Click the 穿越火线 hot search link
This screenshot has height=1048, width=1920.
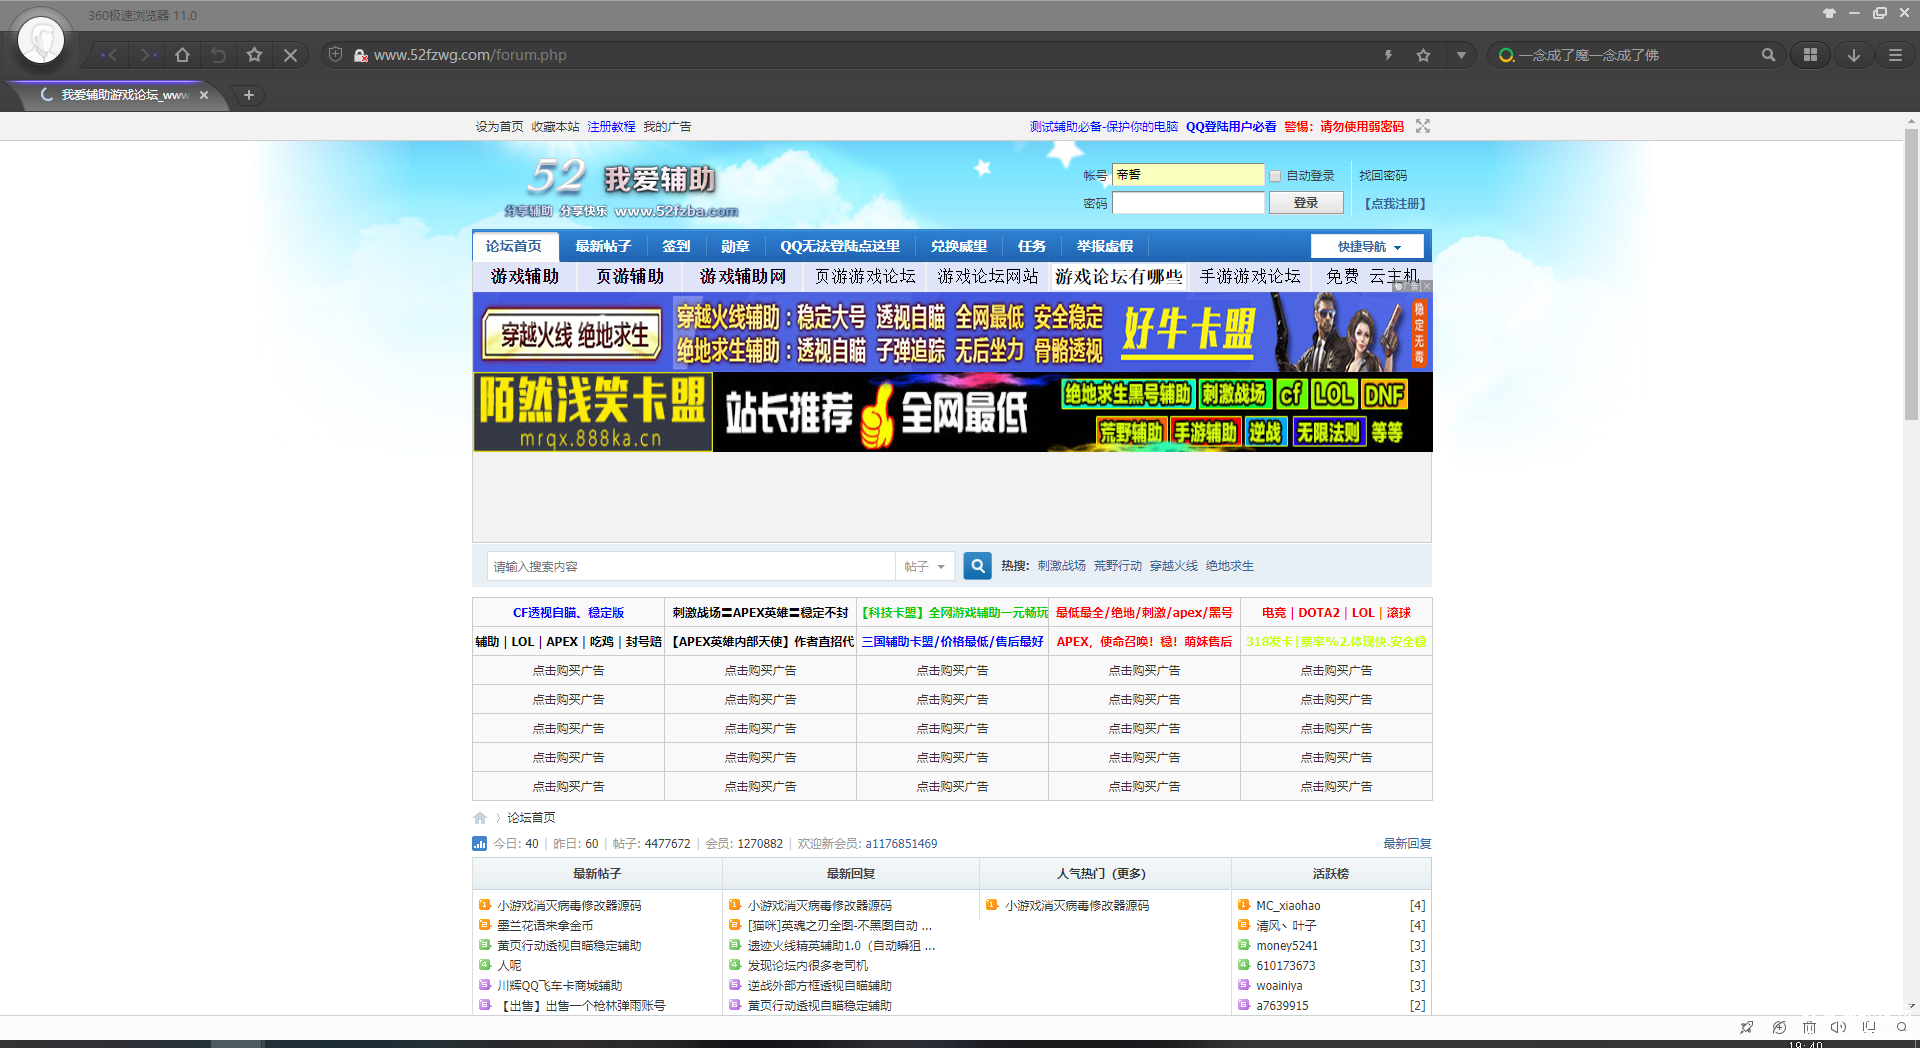[1173, 566]
